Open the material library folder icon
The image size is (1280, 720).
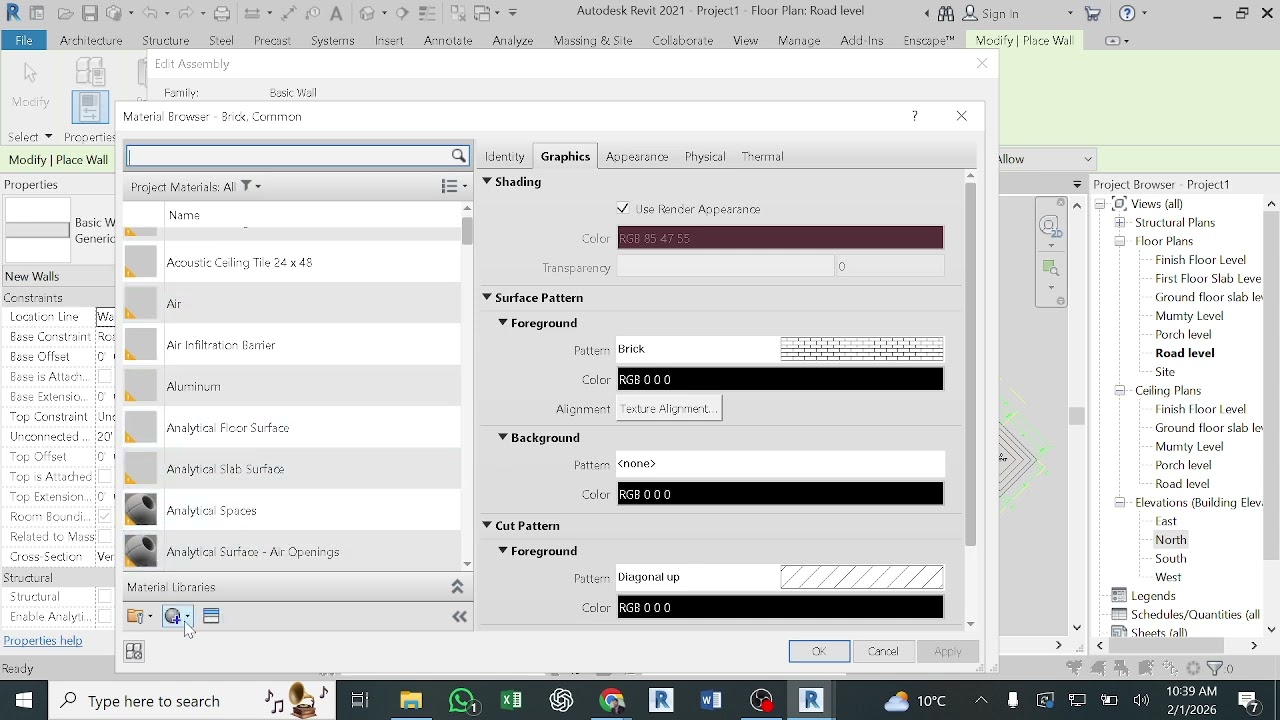(x=139, y=617)
